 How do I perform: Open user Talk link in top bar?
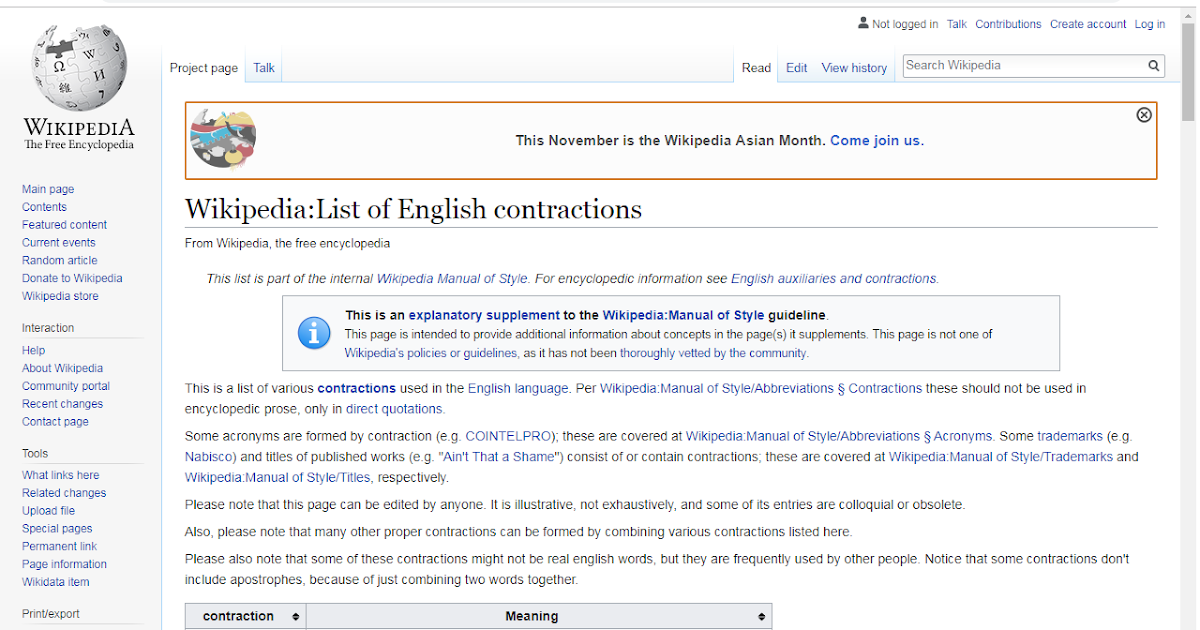pyautogui.click(x=957, y=24)
